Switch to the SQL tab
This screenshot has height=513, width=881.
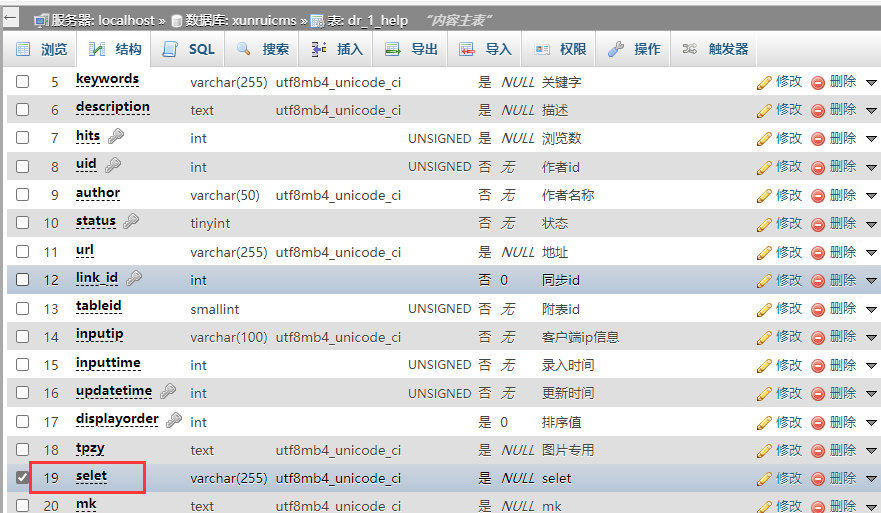coord(189,49)
